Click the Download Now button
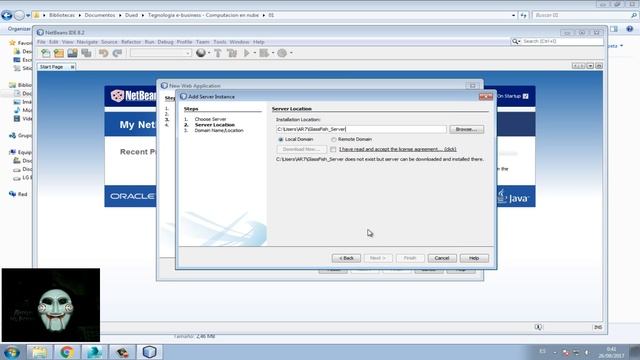 point(301,149)
